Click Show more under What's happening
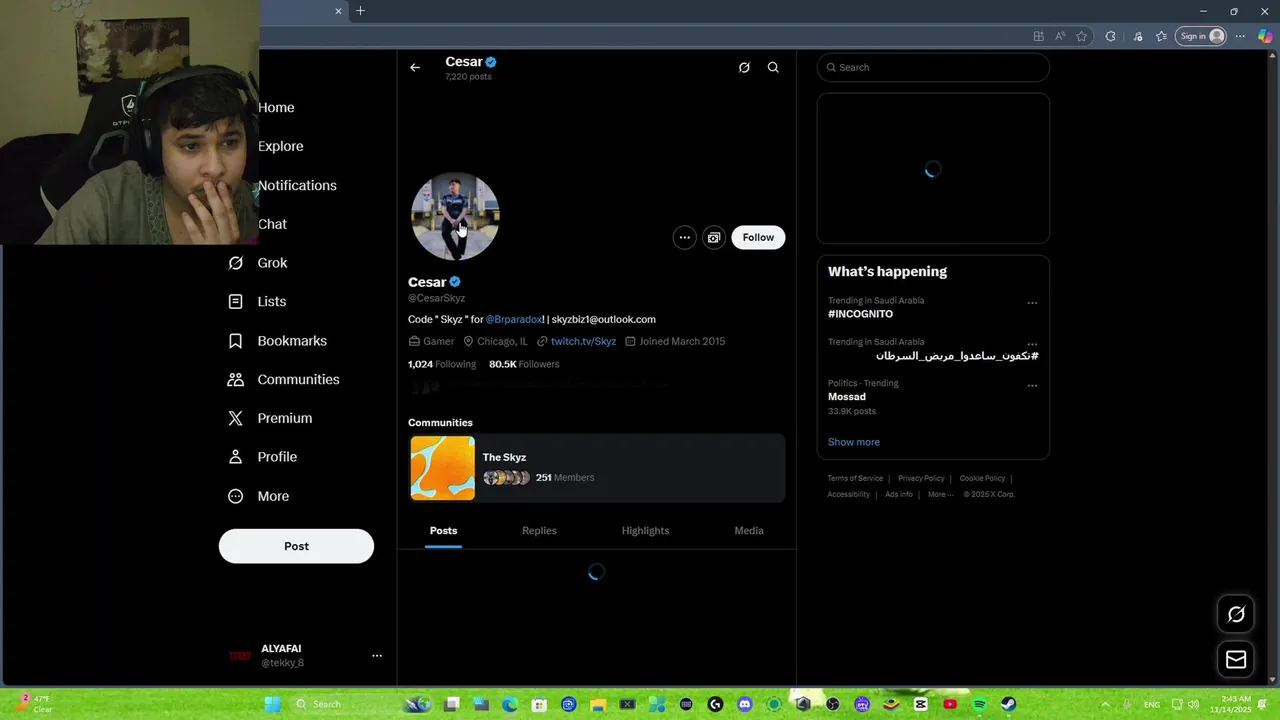Viewport: 1280px width, 720px height. tap(854, 442)
